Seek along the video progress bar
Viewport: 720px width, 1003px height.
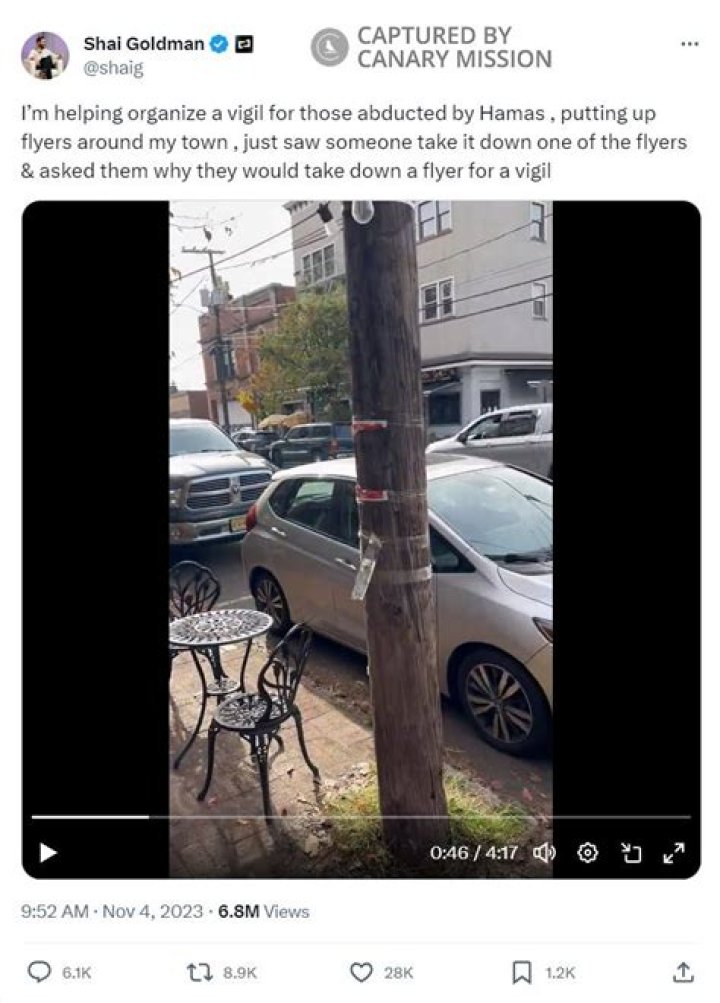coord(361,817)
